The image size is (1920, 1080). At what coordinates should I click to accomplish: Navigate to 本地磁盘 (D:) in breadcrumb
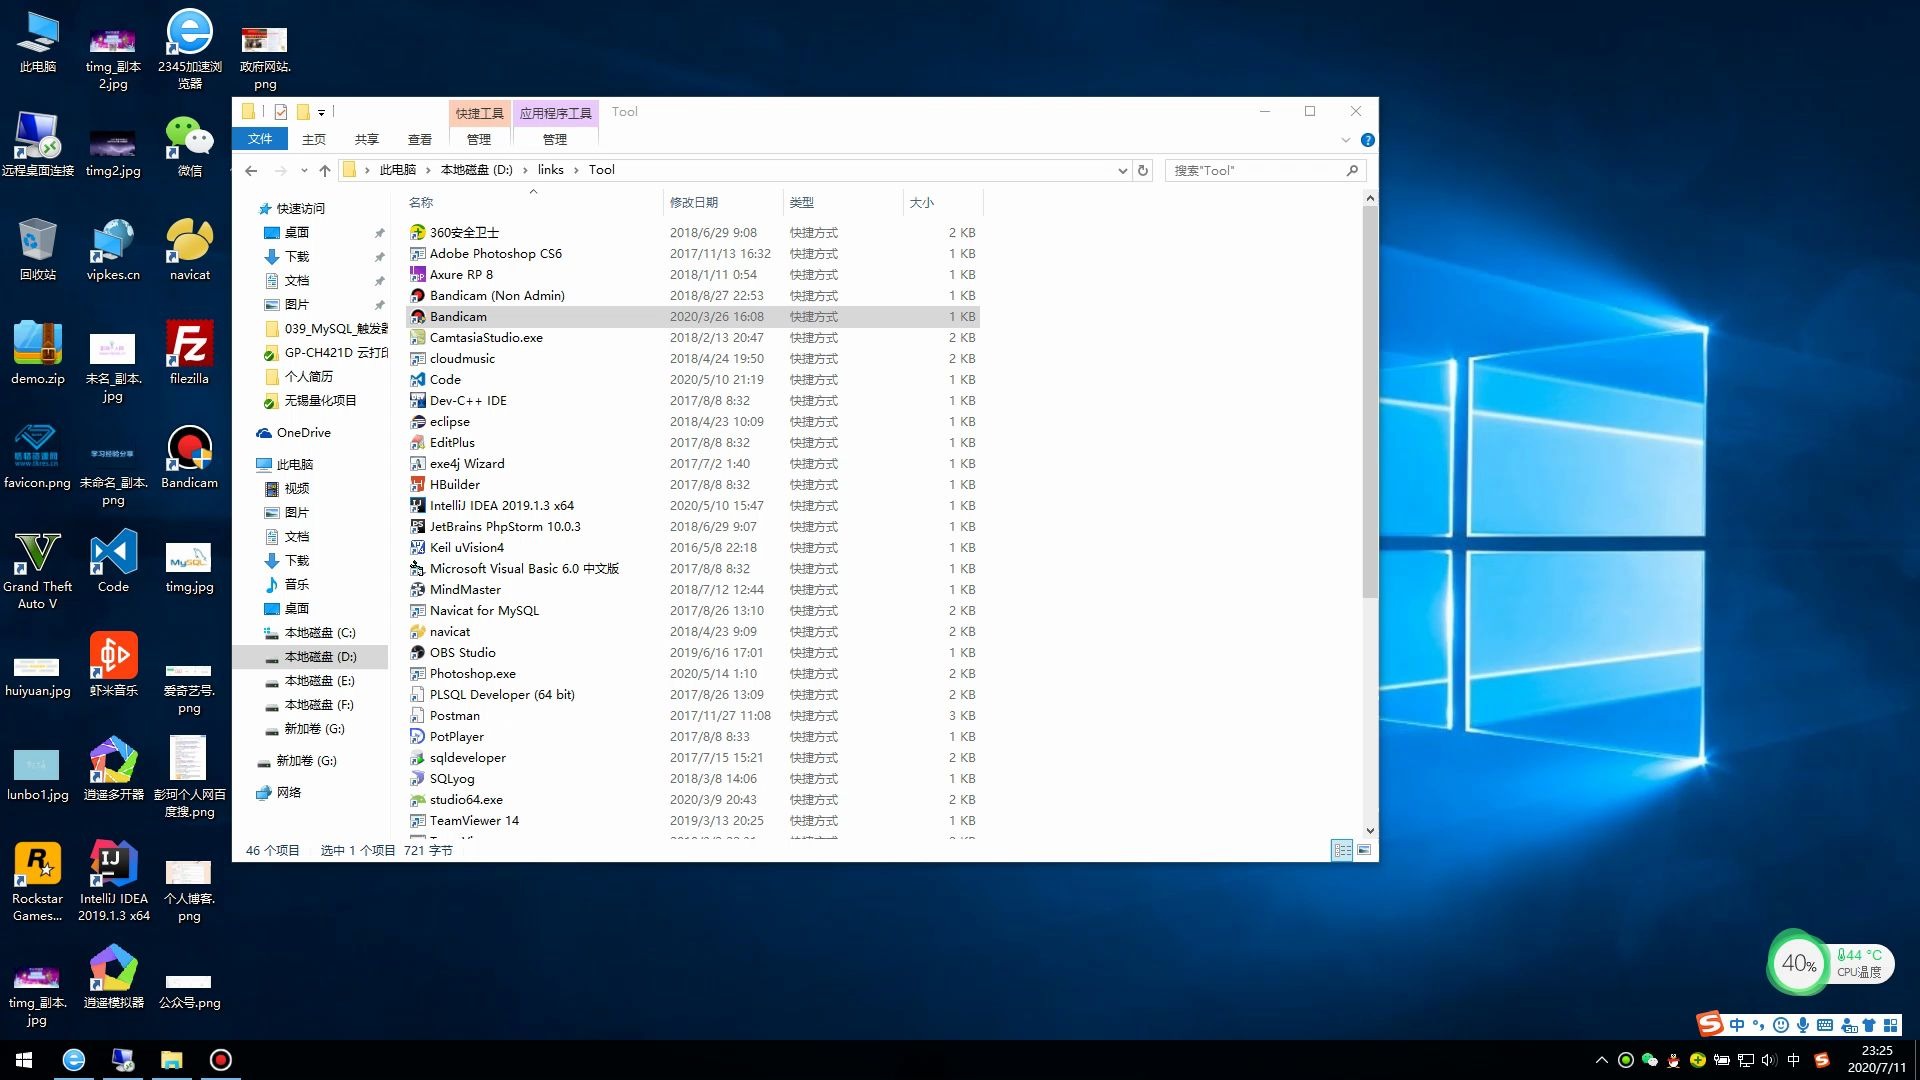click(x=477, y=170)
